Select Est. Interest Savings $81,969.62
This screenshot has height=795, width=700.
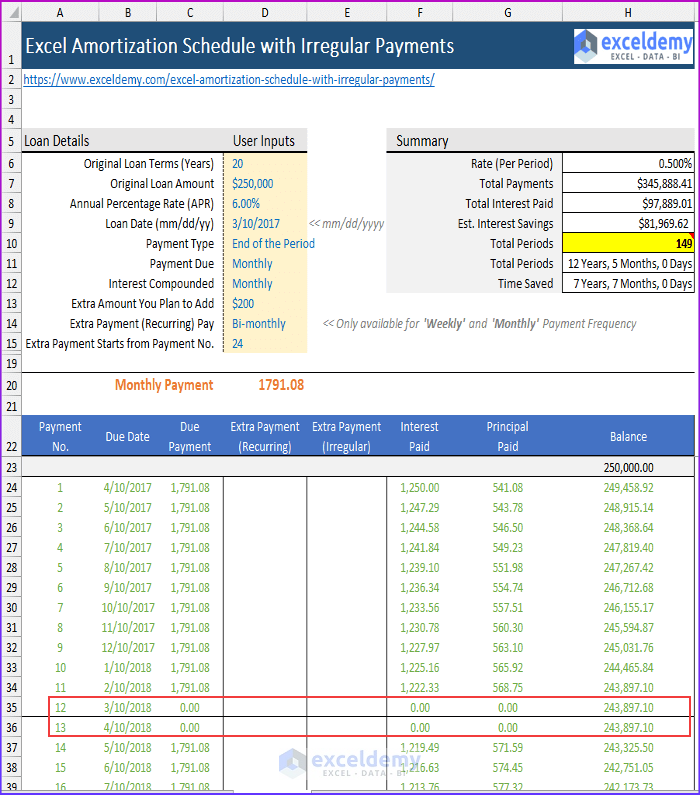pyautogui.click(x=628, y=224)
